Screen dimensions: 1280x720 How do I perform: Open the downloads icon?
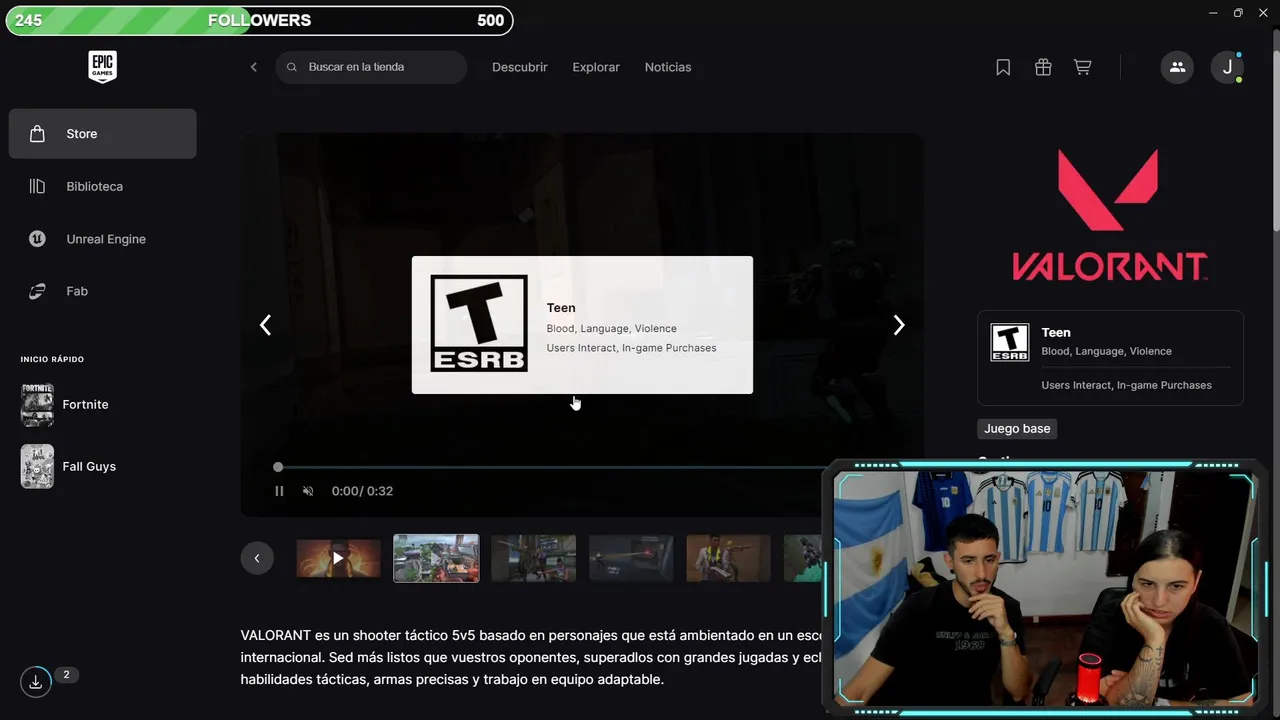[x=36, y=682]
